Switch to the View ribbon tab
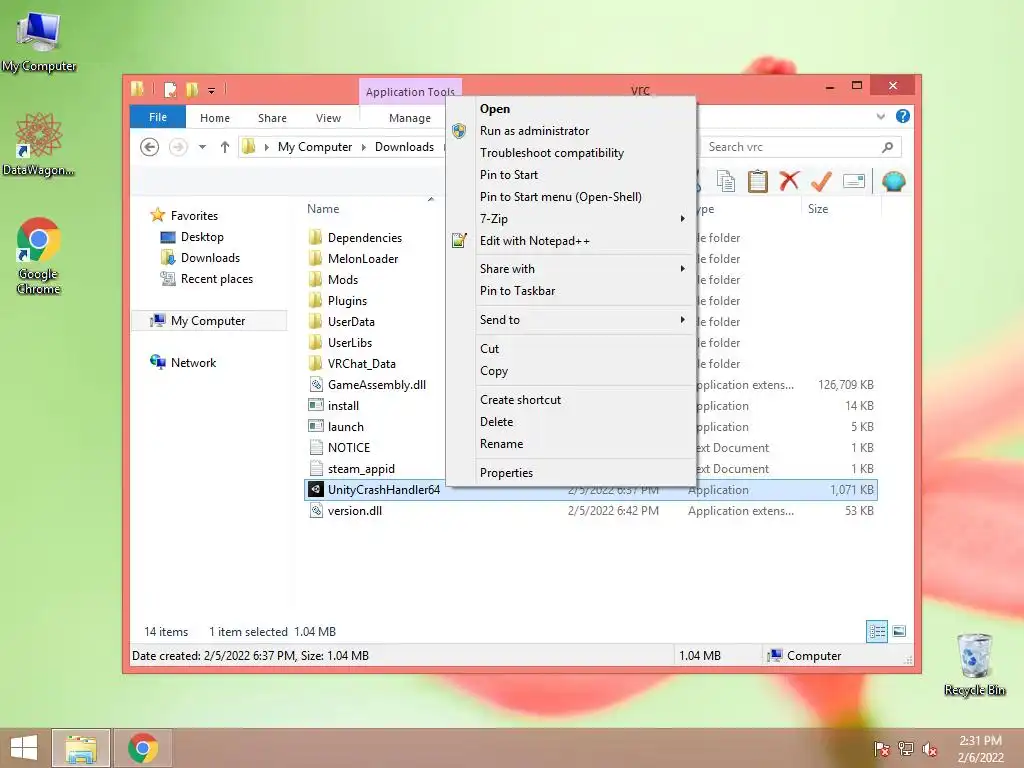1024x768 pixels. click(328, 118)
